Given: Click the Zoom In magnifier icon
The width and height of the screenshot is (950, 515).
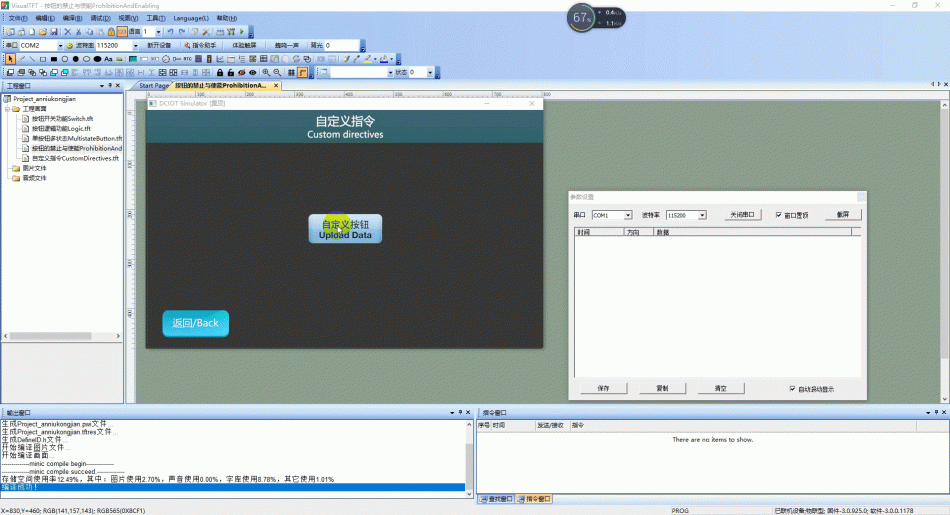Looking at the screenshot, I should tap(266, 73).
